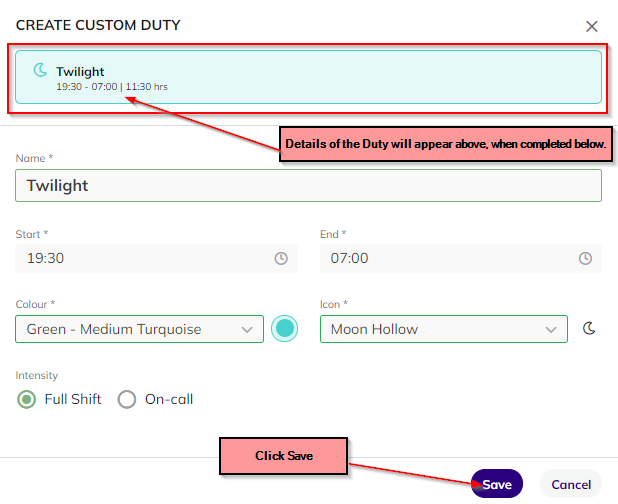Open the Start time clock picker
Viewport: 618px width, 504px height.
point(281,259)
